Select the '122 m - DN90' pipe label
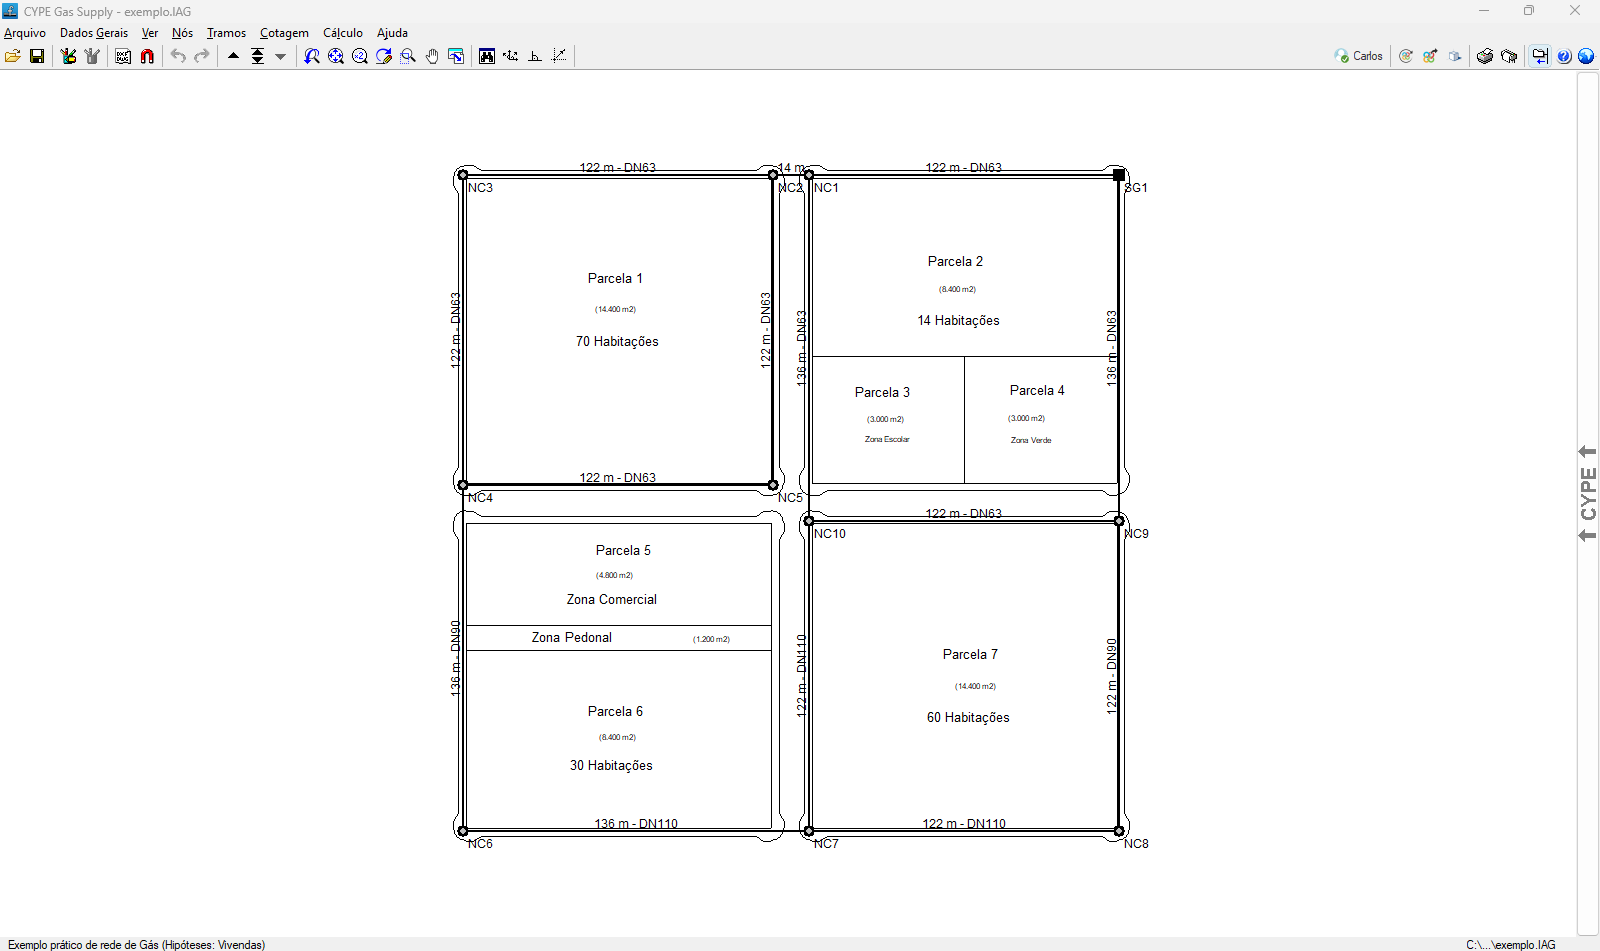Screen dimensions: 1600x951 tap(1112, 676)
